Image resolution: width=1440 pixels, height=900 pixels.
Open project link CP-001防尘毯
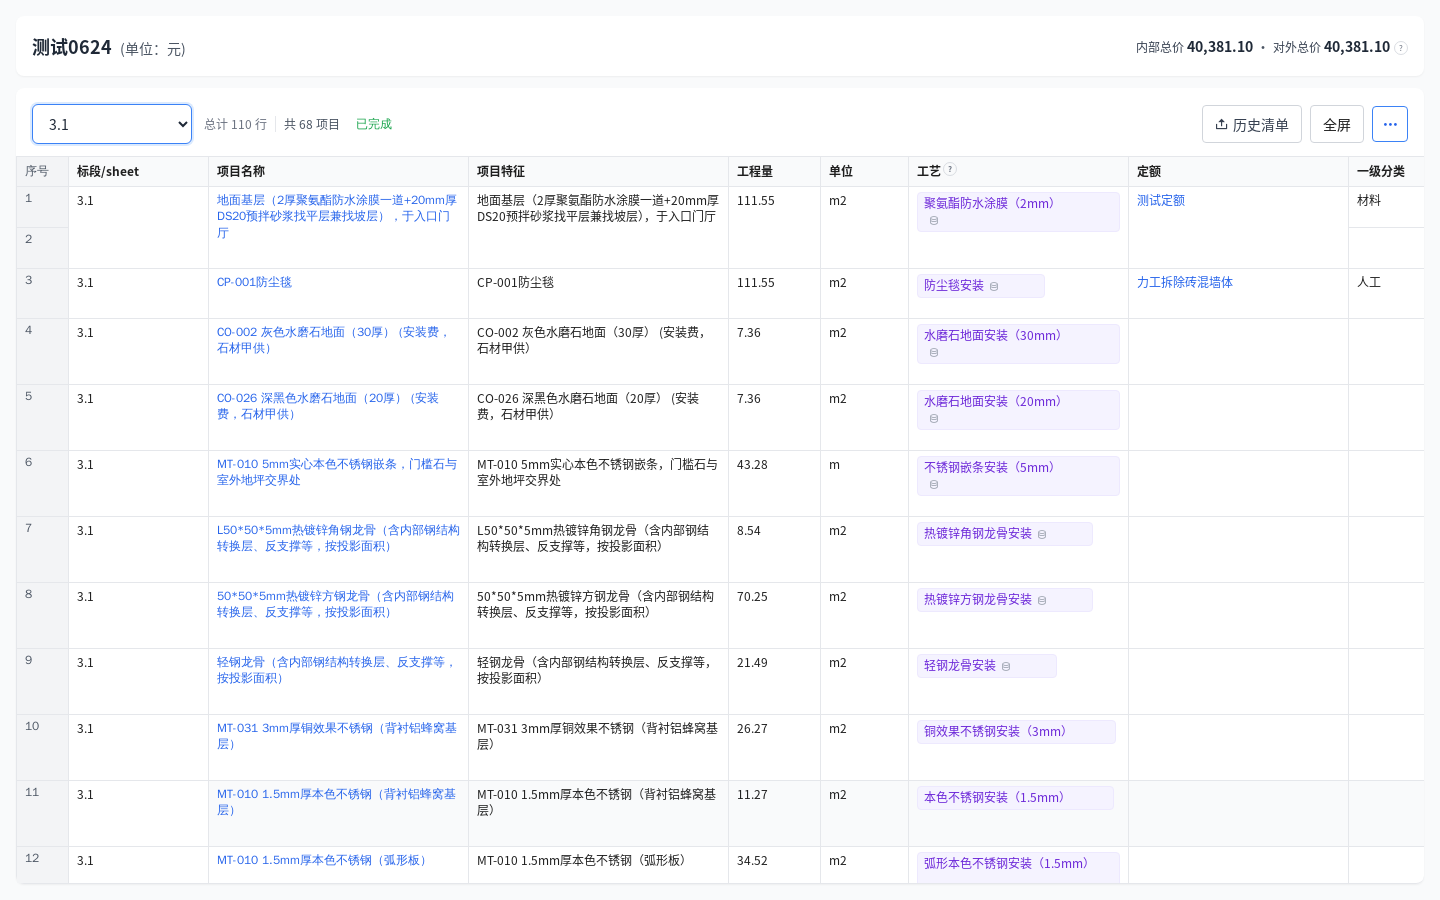pyautogui.click(x=254, y=282)
